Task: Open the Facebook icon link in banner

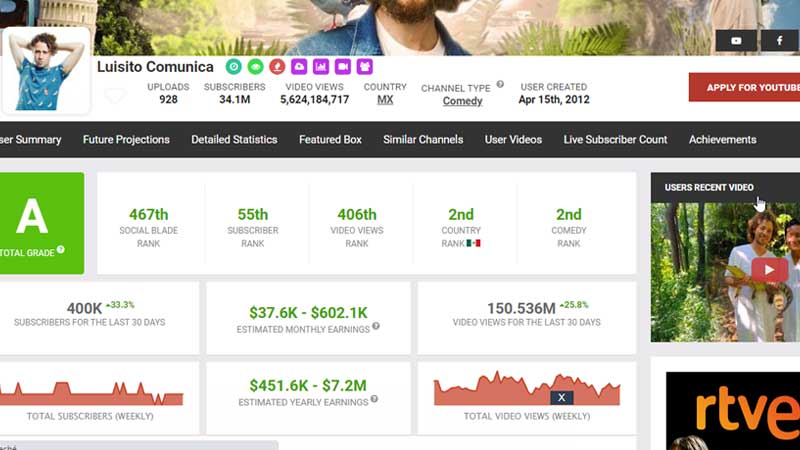Action: [778, 41]
